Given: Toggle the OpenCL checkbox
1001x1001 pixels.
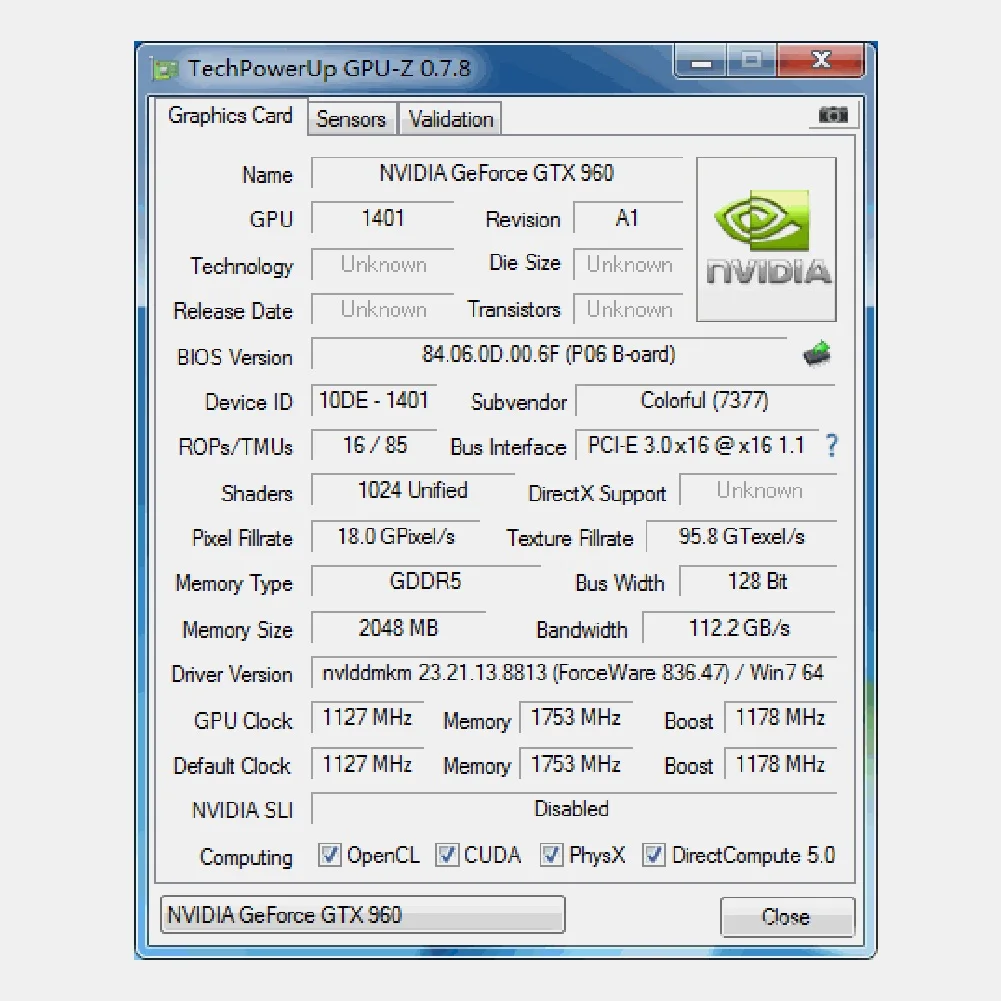Looking at the screenshot, I should 329,855.
